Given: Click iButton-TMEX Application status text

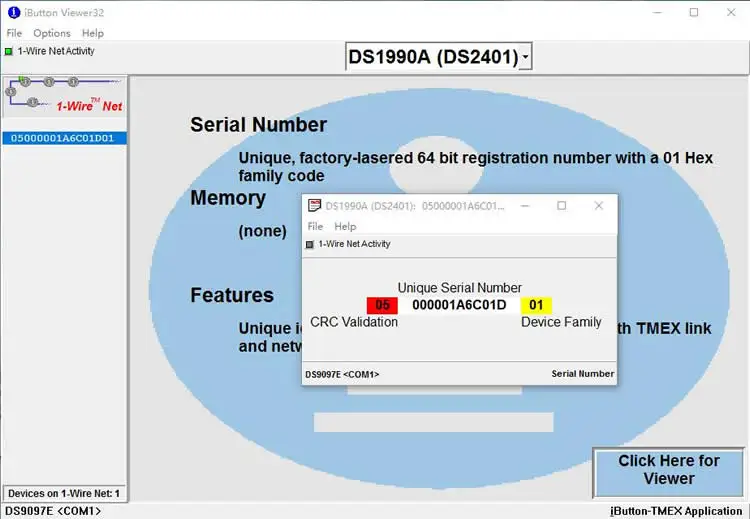Looking at the screenshot, I should tap(676, 511).
